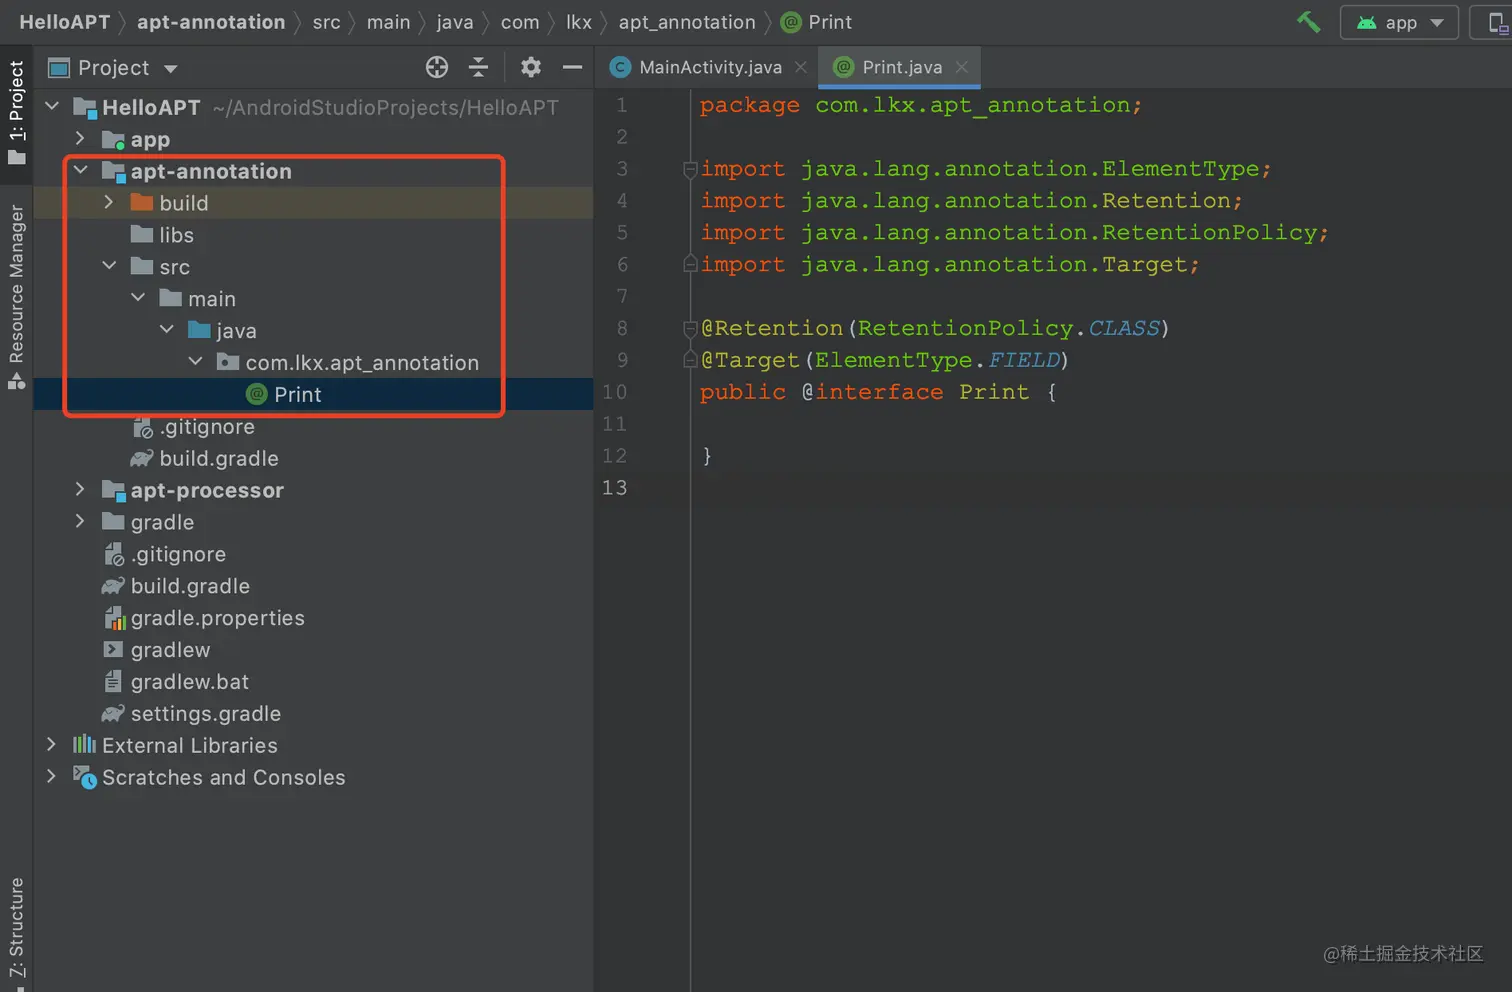Select settings.gradle file in tree

click(205, 714)
